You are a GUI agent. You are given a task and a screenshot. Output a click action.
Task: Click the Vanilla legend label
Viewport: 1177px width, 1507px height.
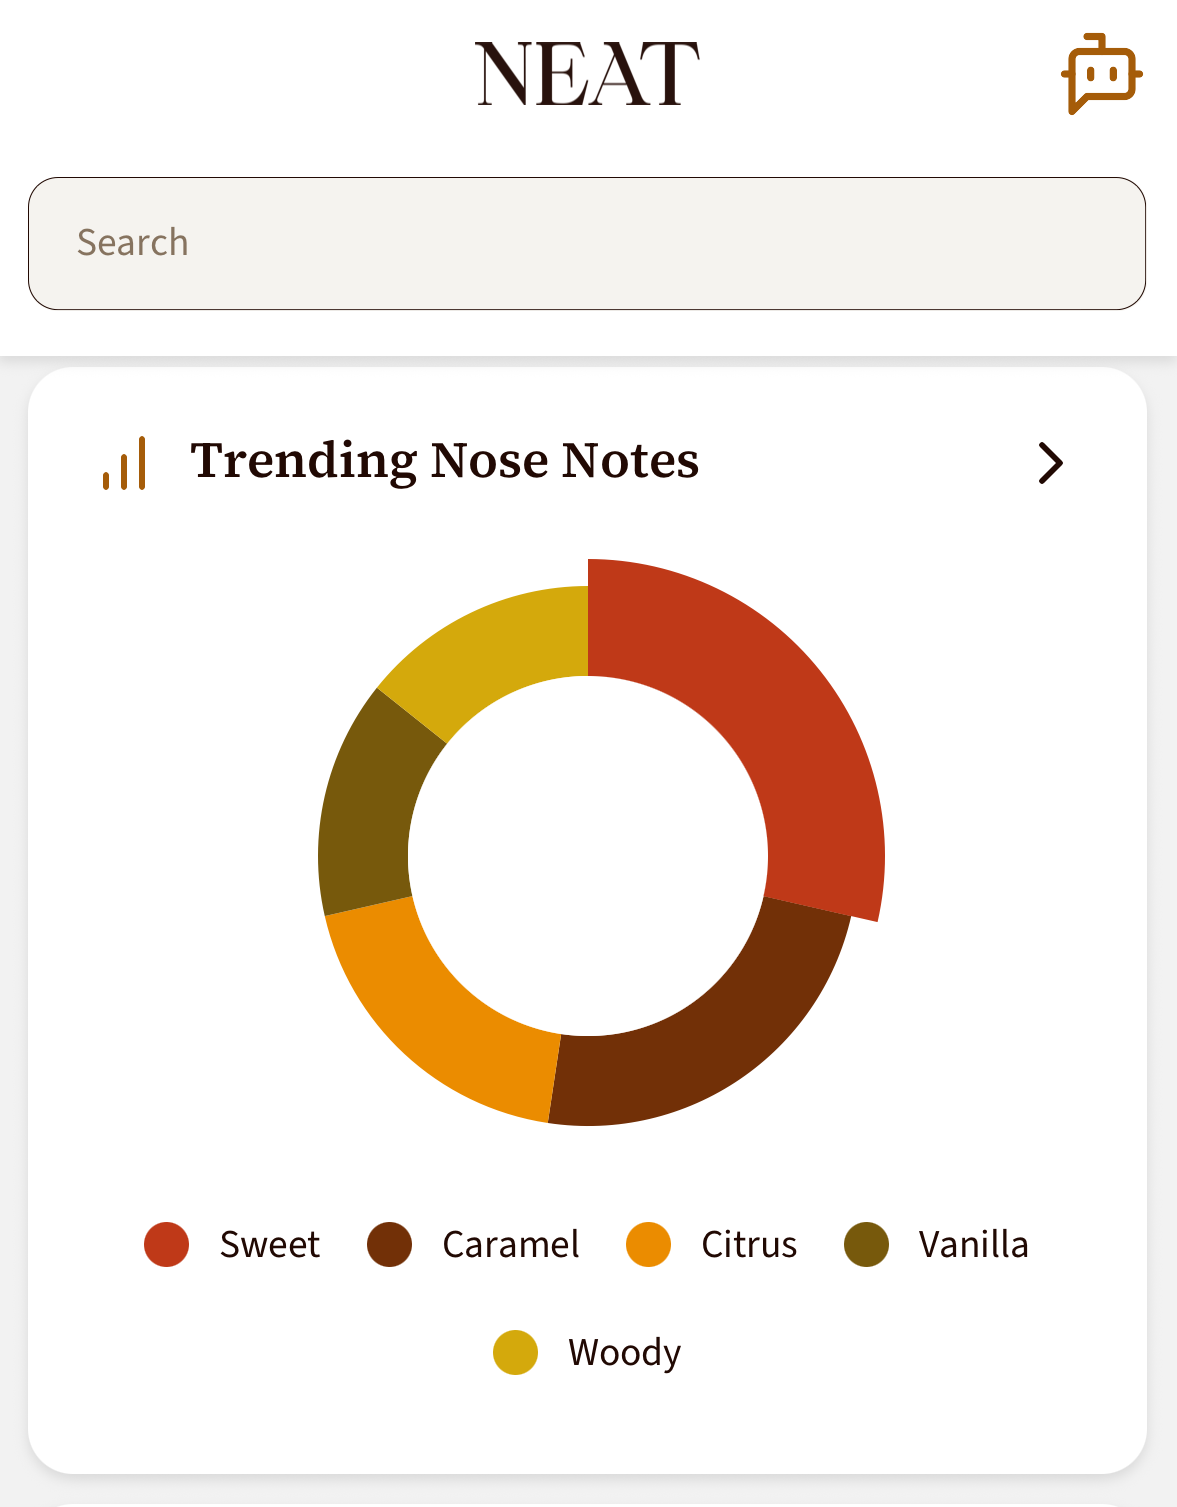974,1244
